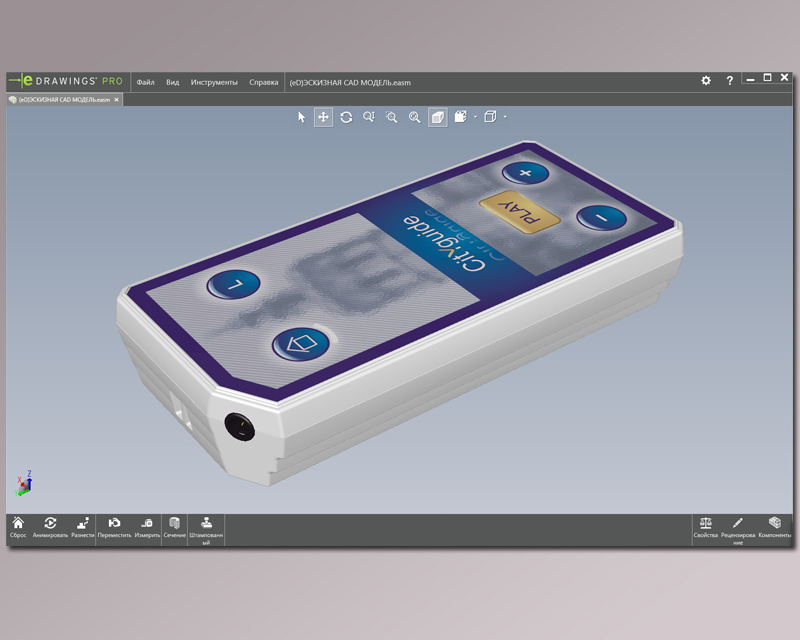The height and width of the screenshot is (640, 800).
Task: Close the ЭСКИЗНАЯ CAD МОДЕЛЬ.easm tab
Action: [x=116, y=100]
